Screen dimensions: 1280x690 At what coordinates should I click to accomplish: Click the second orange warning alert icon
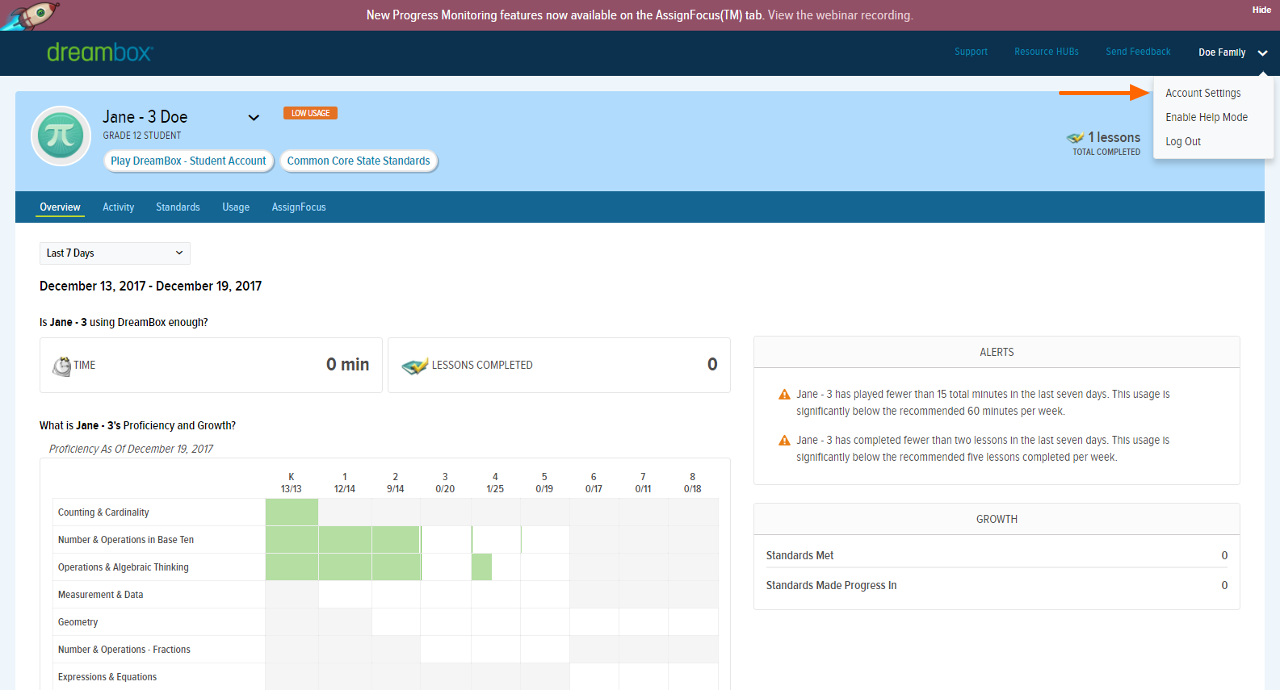[784, 441]
